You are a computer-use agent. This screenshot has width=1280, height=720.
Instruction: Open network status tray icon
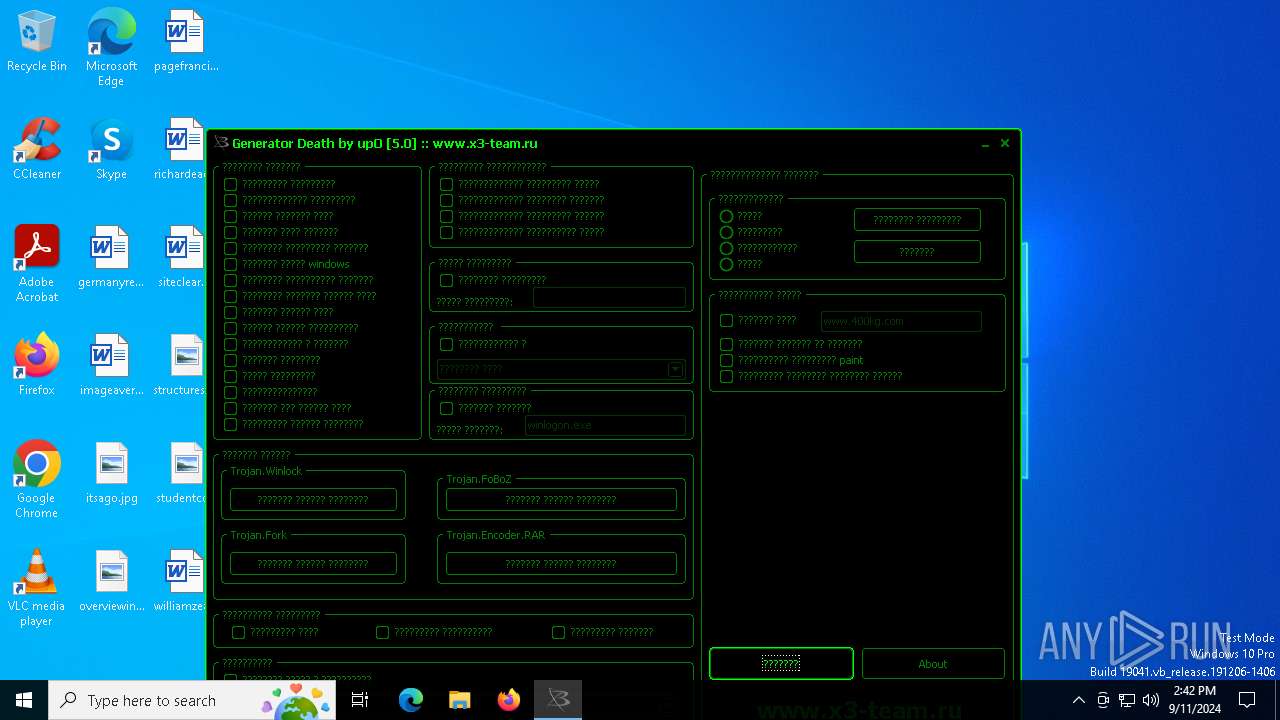pyautogui.click(x=1127, y=700)
